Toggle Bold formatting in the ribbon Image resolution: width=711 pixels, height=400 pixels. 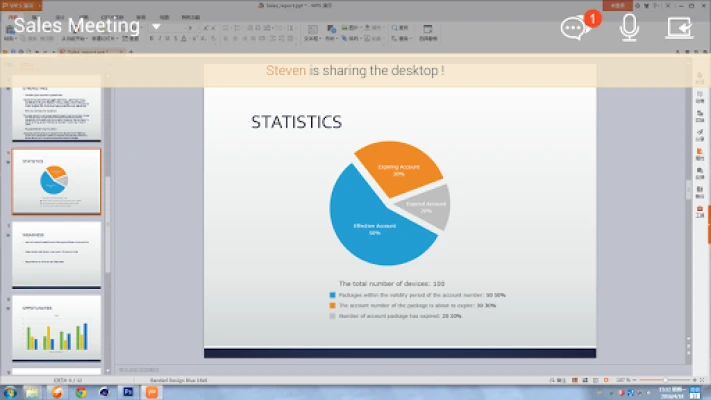tap(151, 39)
